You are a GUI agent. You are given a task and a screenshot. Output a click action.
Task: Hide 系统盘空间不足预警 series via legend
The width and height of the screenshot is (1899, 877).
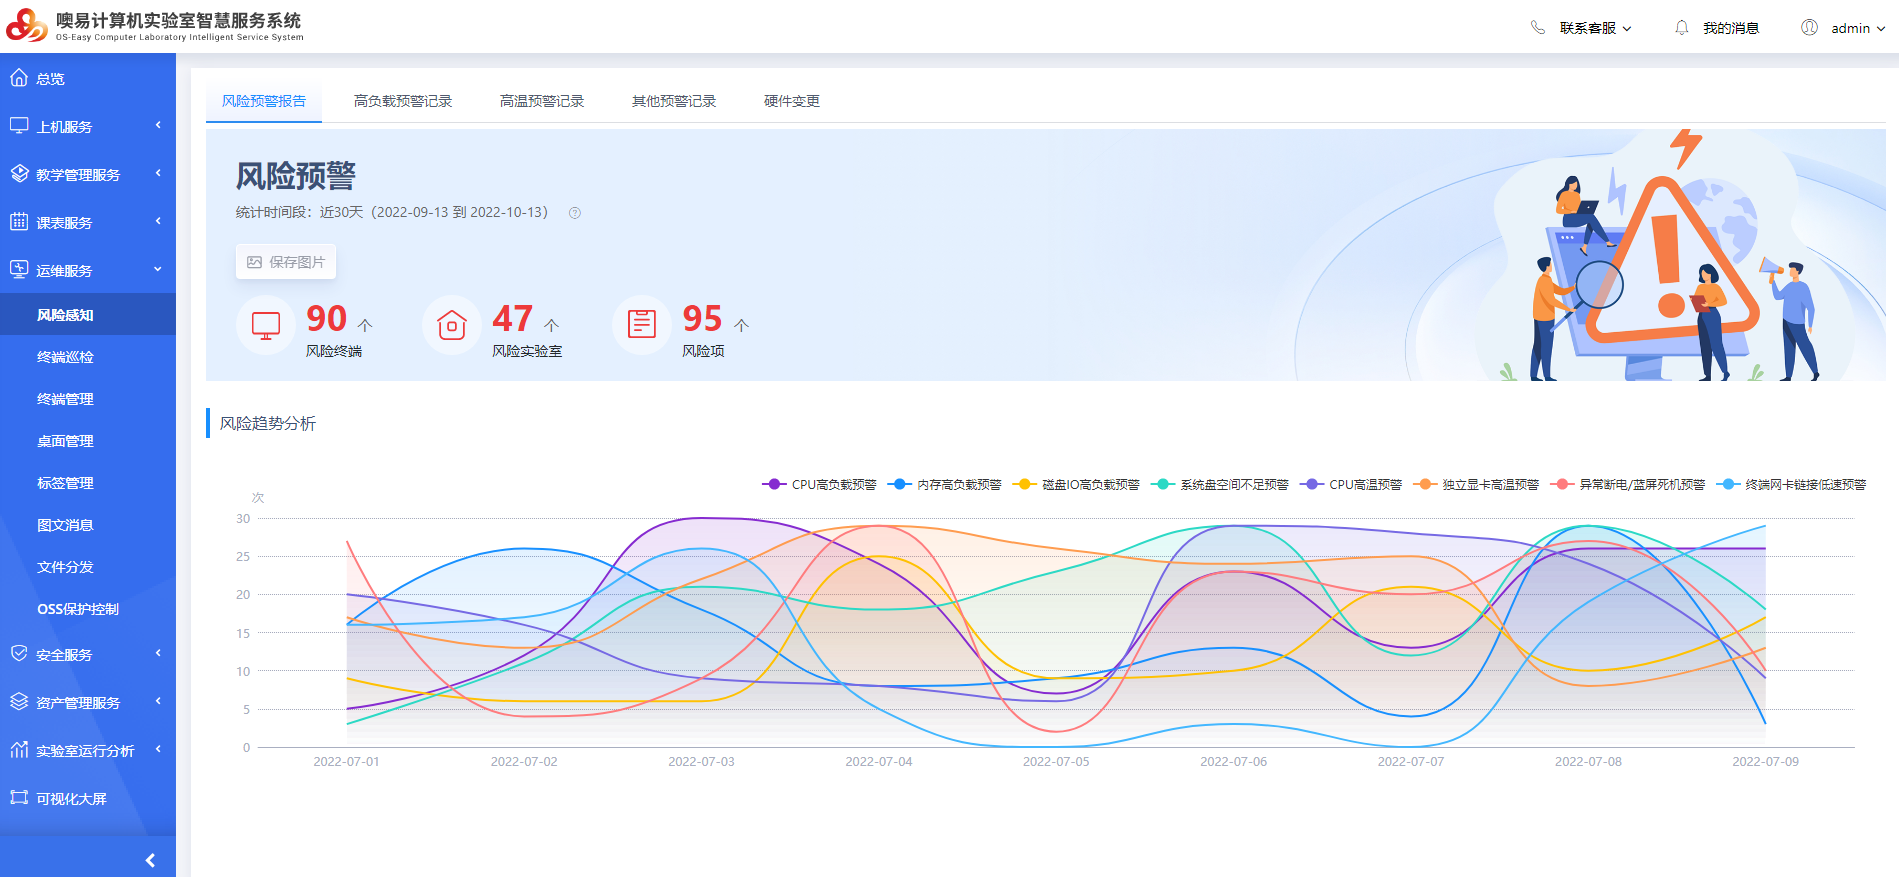click(x=1220, y=485)
